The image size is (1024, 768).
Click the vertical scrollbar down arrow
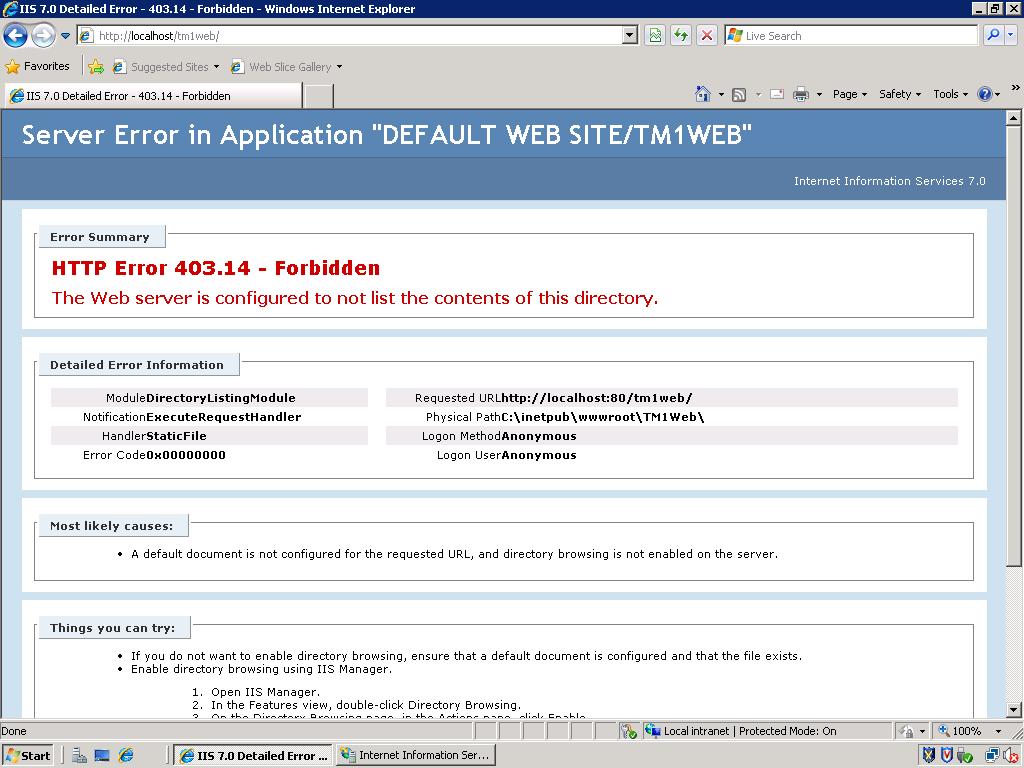[1013, 709]
